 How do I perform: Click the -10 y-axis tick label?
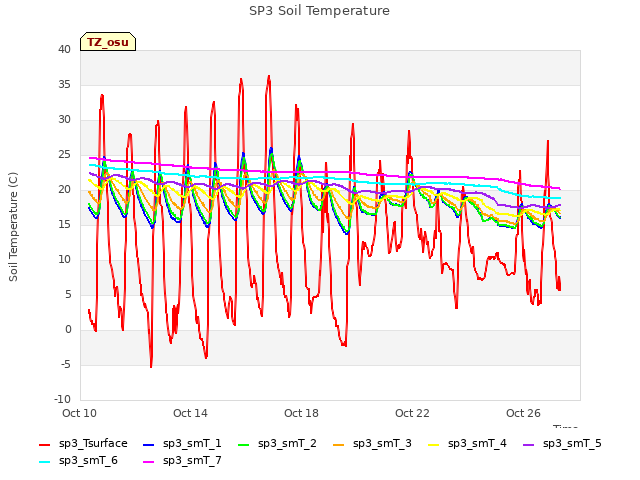click(x=62, y=399)
